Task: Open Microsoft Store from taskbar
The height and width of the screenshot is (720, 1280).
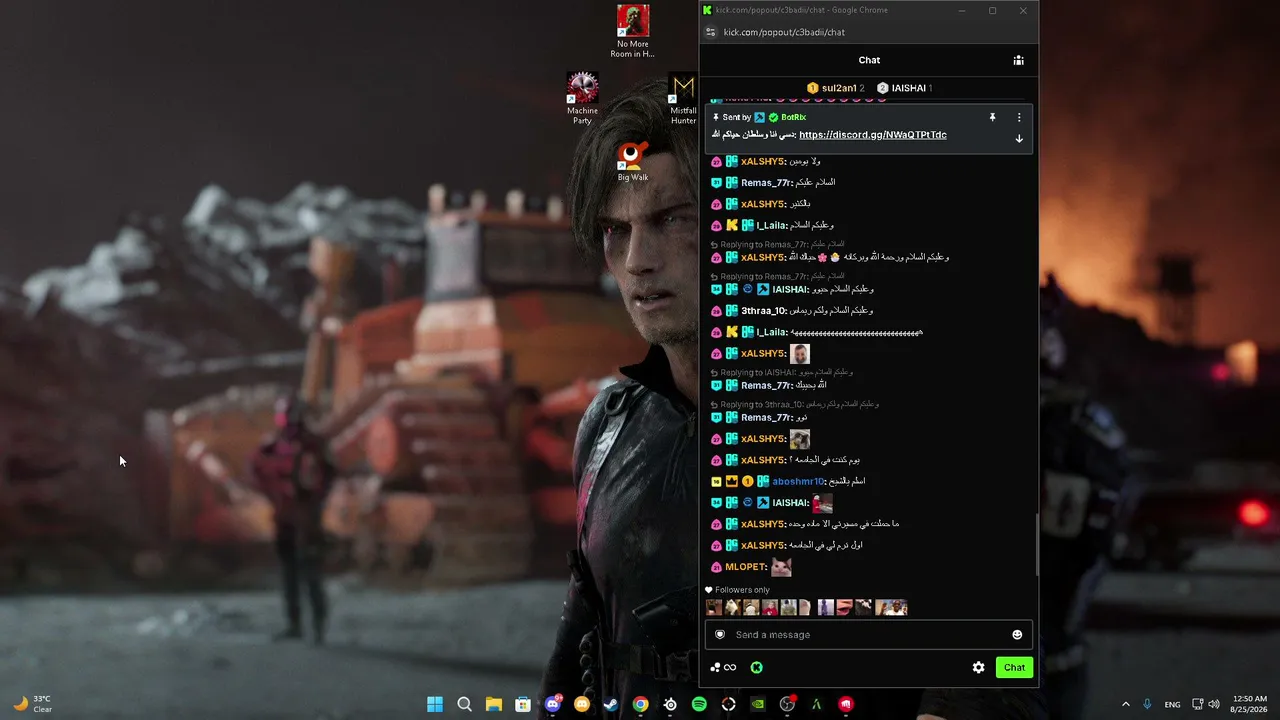Action: pyautogui.click(x=523, y=704)
